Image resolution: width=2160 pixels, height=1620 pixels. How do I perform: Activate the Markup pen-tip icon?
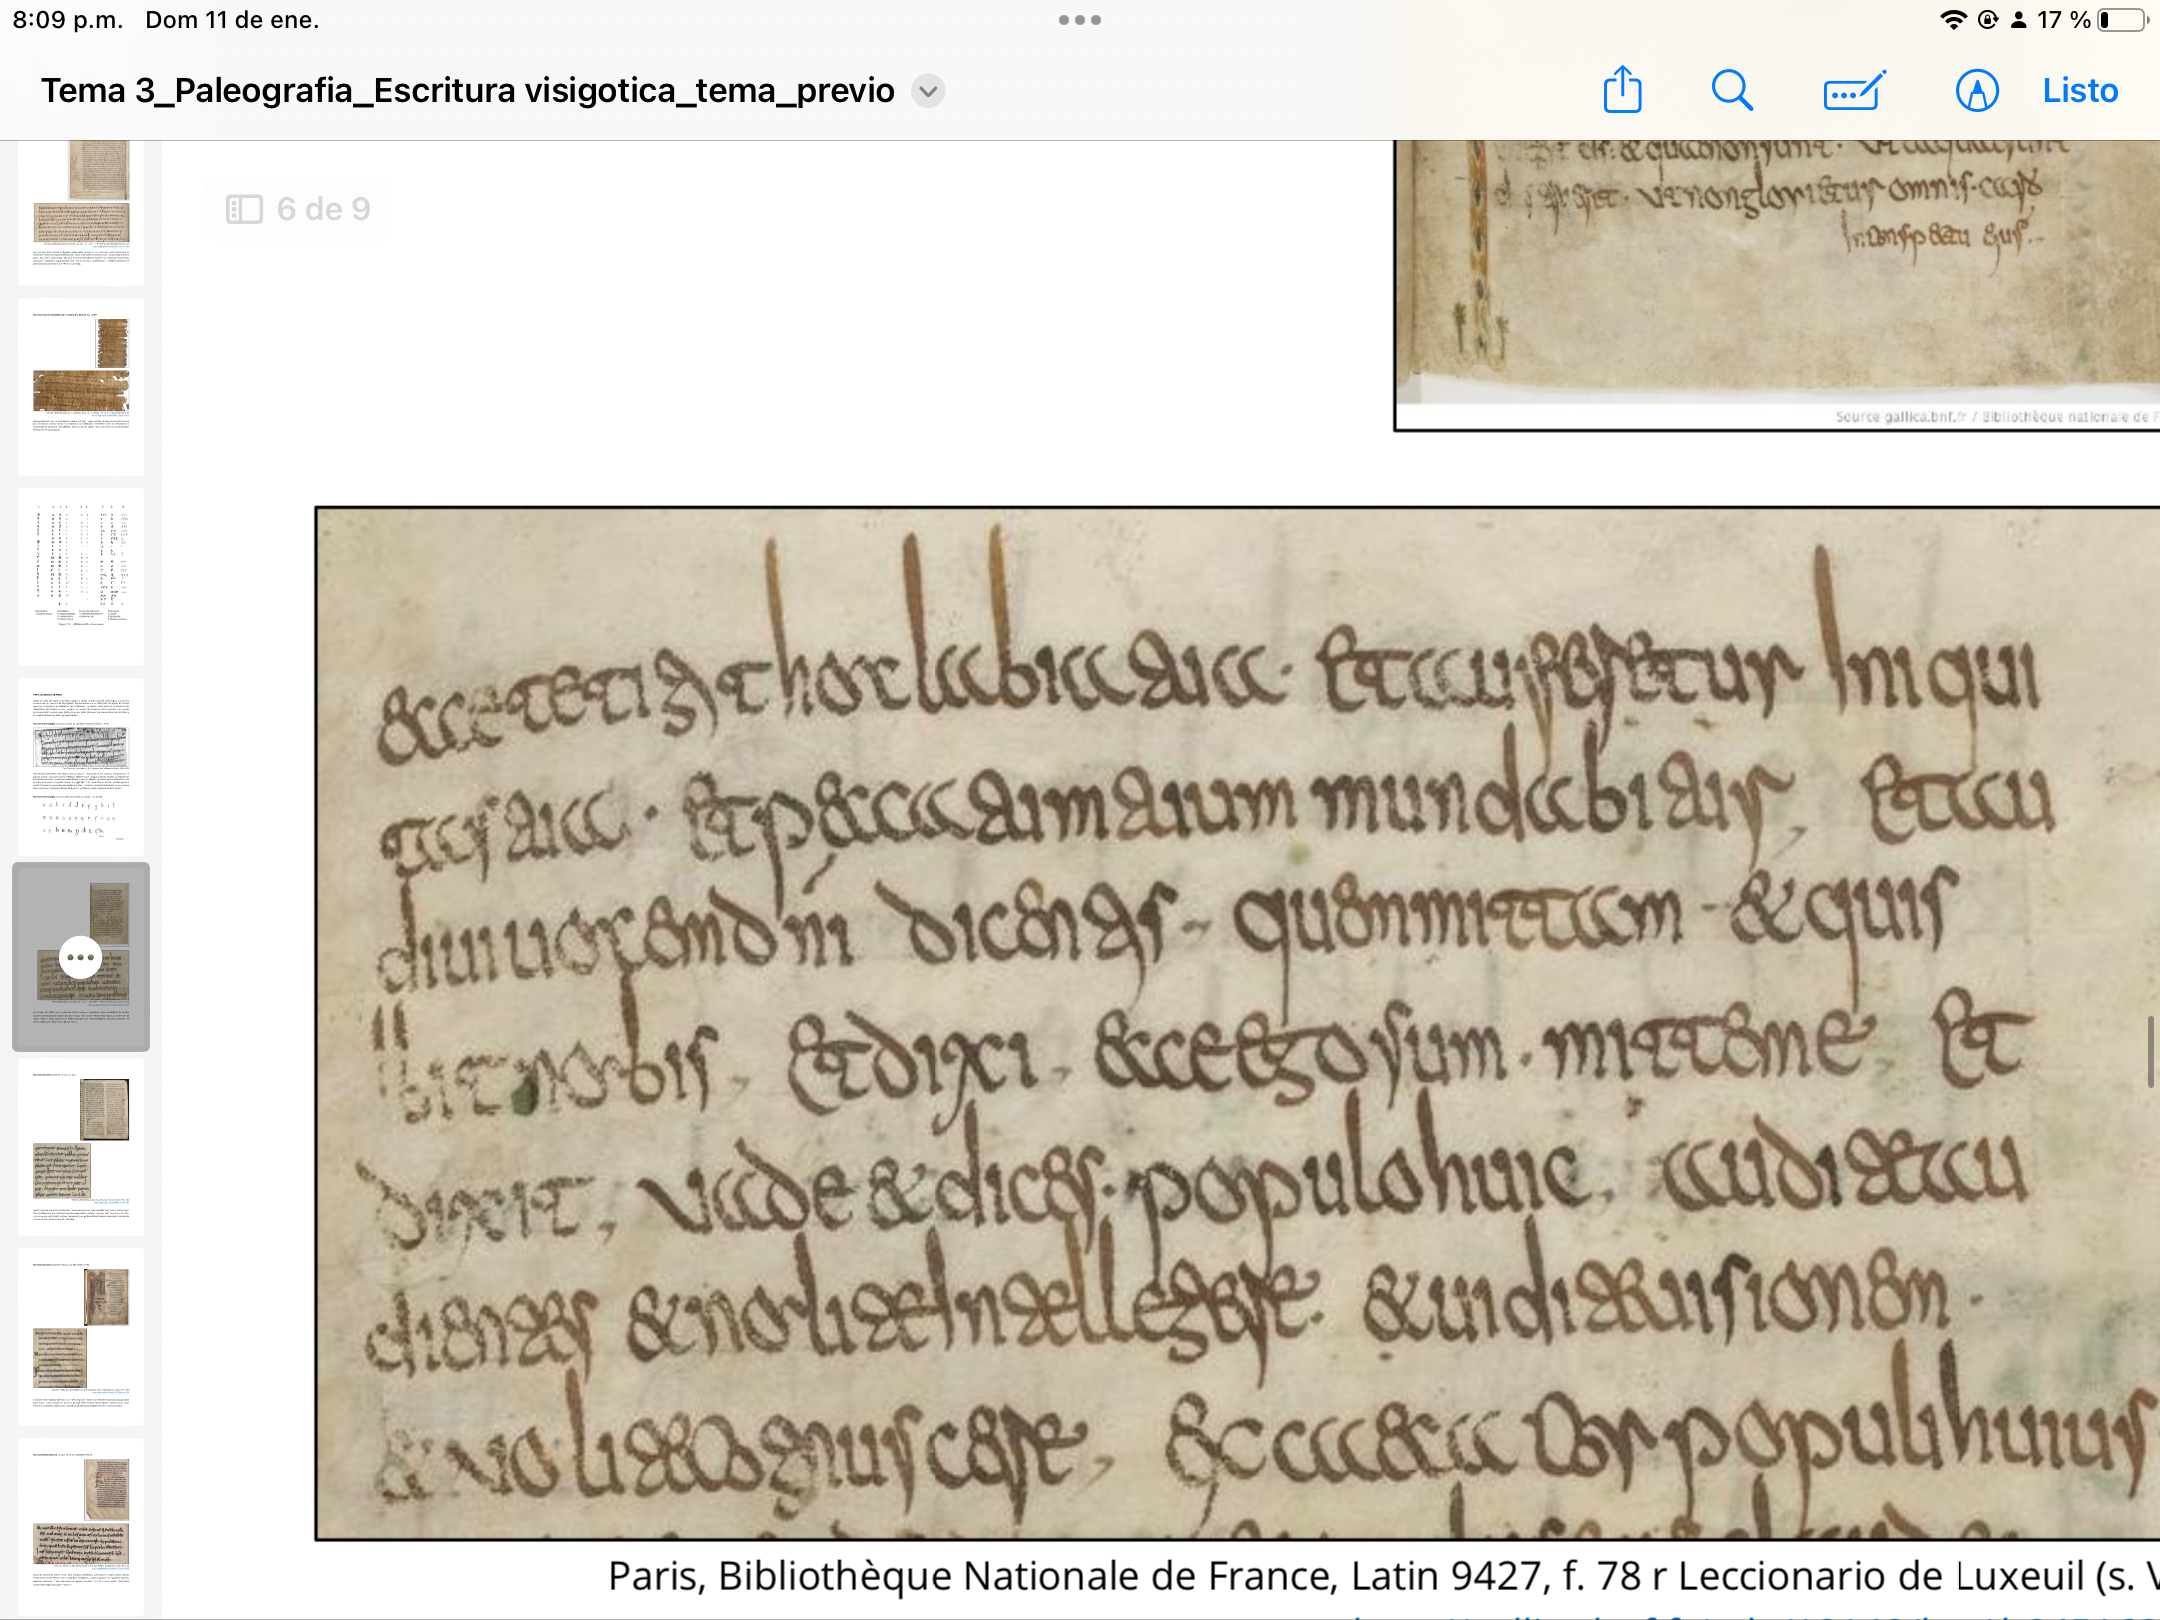coord(1976,91)
